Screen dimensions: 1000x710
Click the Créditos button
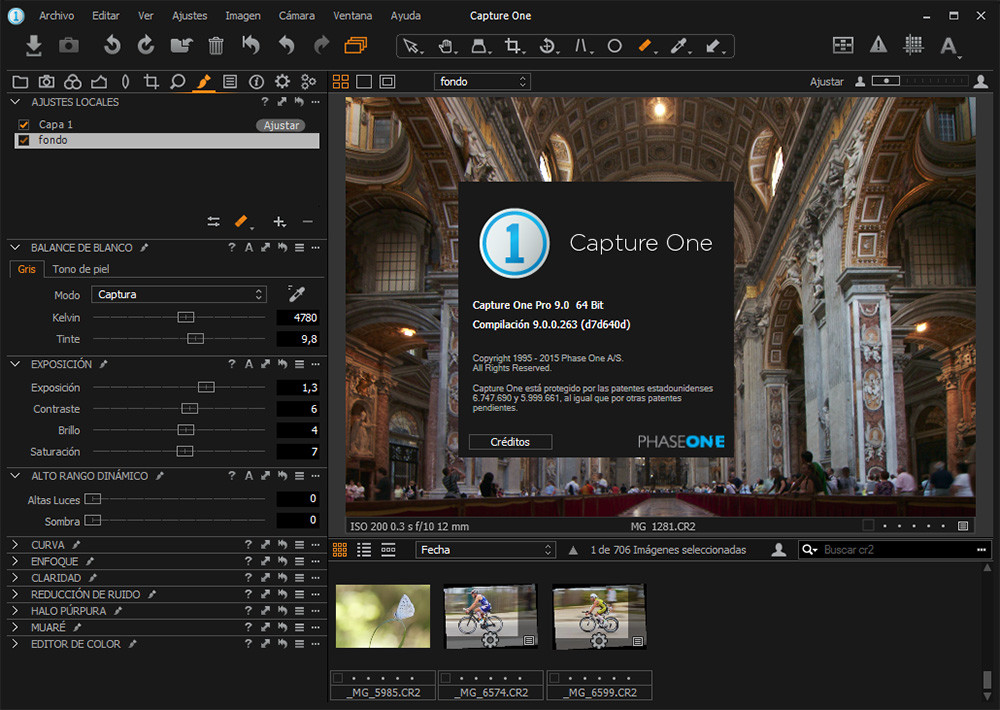click(510, 441)
